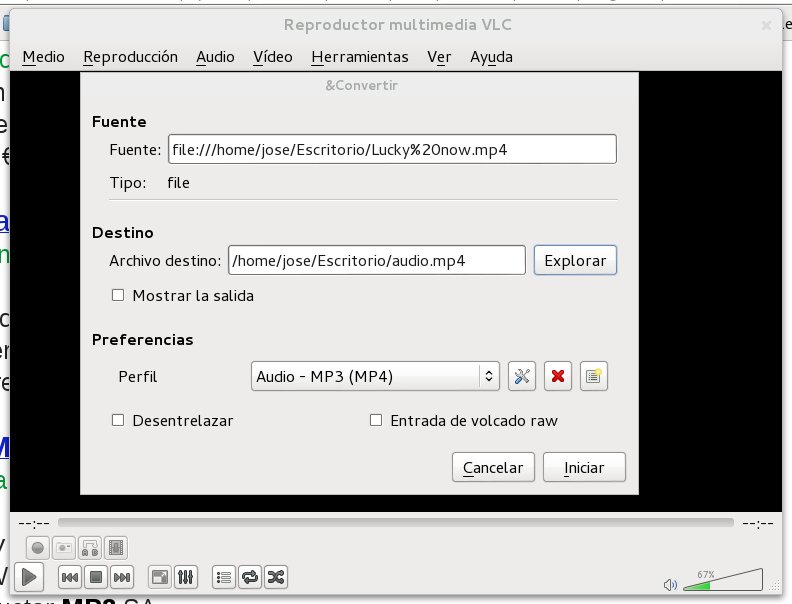Toggle A-B loop icon
The width and height of the screenshot is (792, 604).
pos(90,548)
